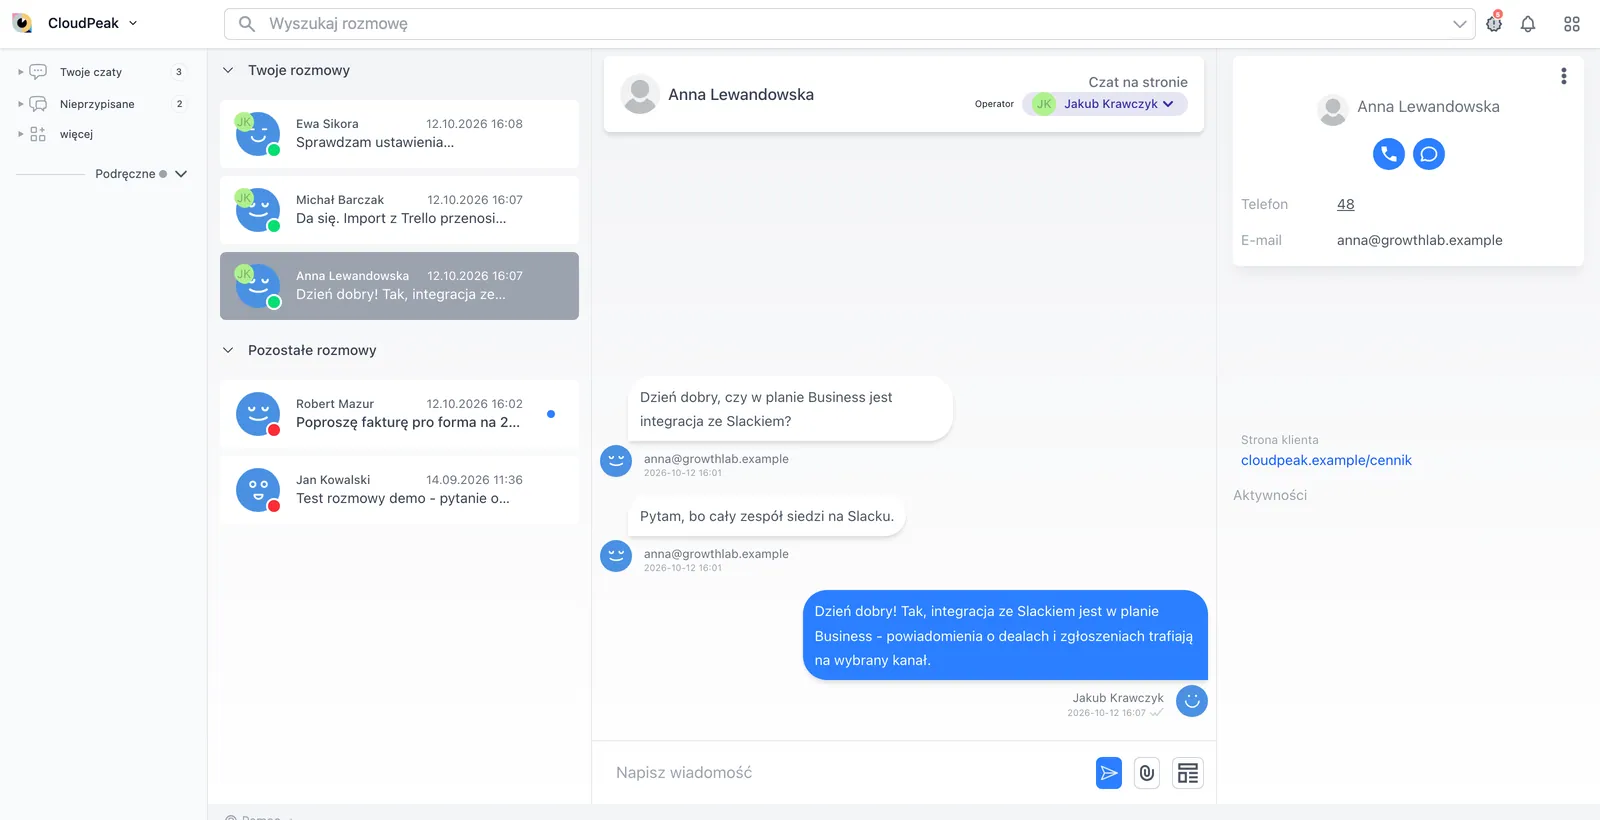1600x820 pixels.
Task: Click the blue operator reply bubble
Action: (x=1005, y=635)
